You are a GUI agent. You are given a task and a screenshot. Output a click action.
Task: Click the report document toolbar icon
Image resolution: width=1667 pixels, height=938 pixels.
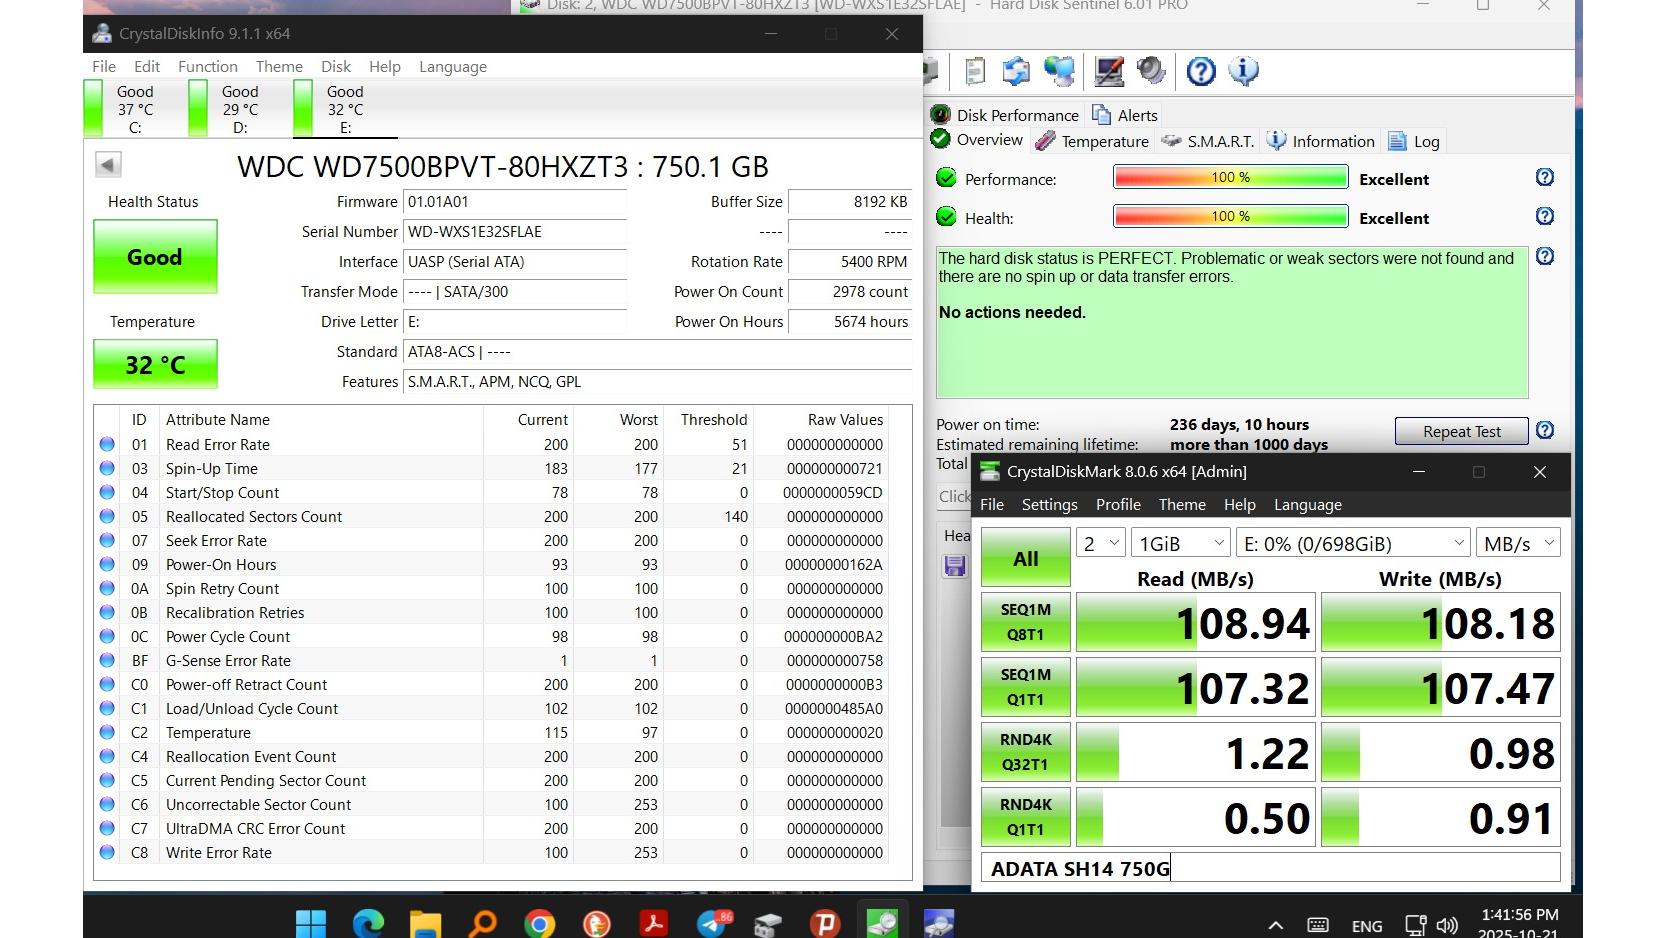(975, 71)
